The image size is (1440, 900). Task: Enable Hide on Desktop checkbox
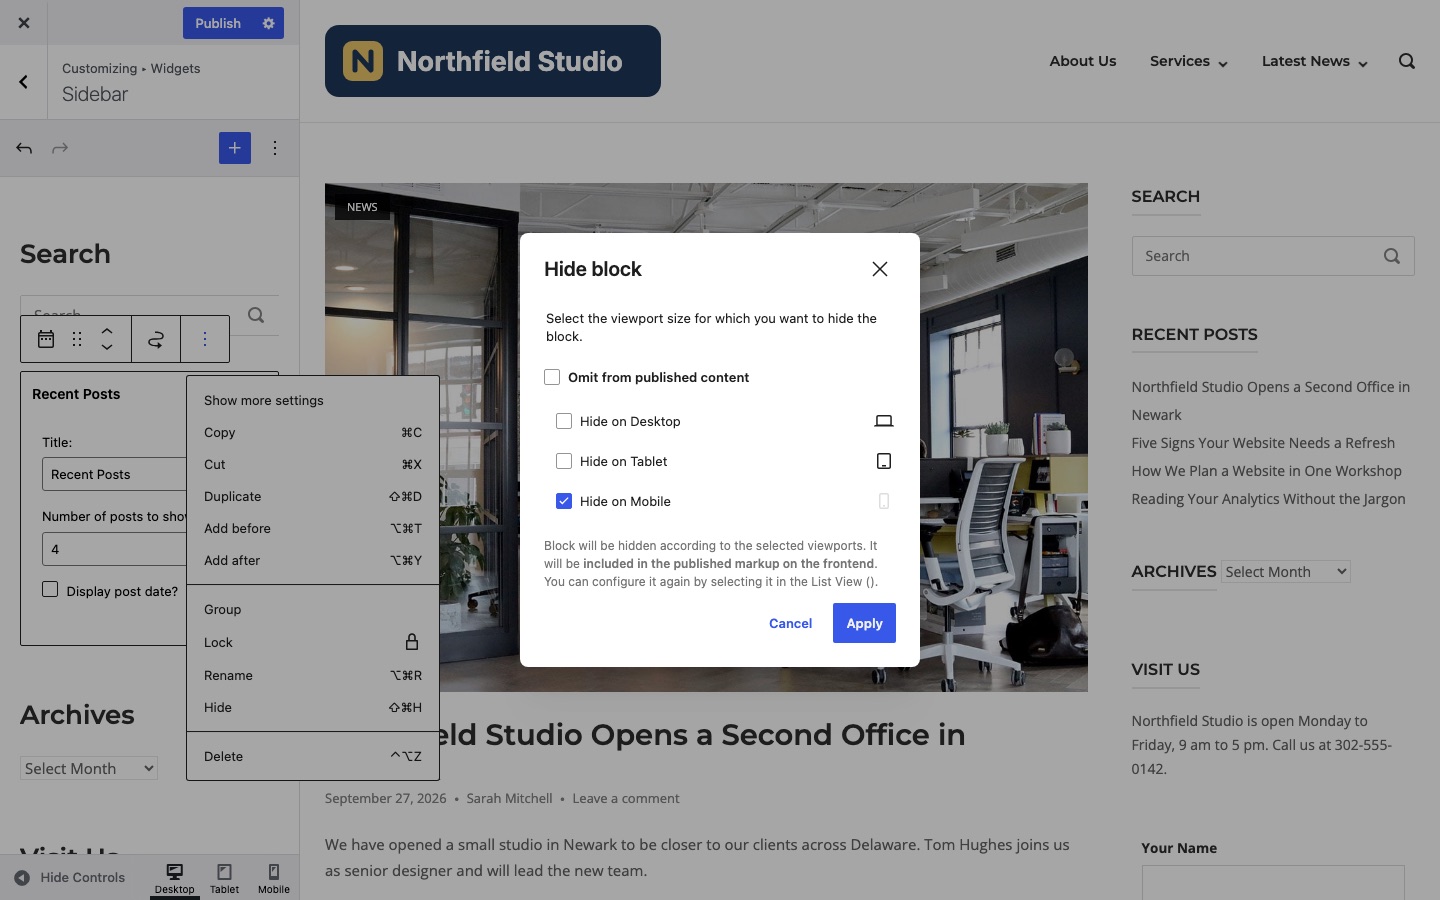point(564,421)
